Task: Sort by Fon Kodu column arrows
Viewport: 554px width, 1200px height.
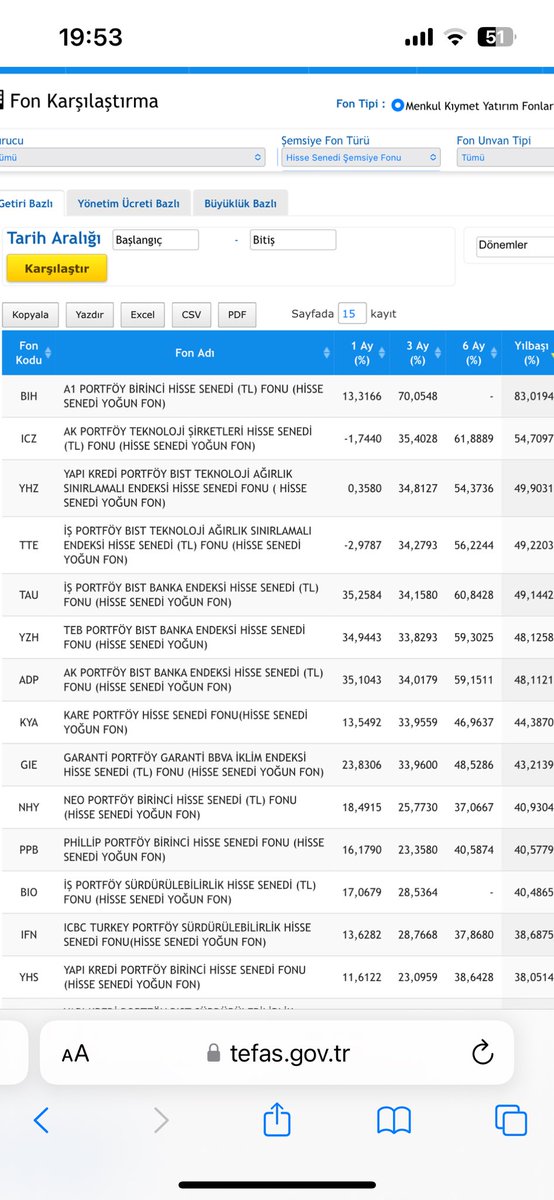Action: click(x=48, y=353)
